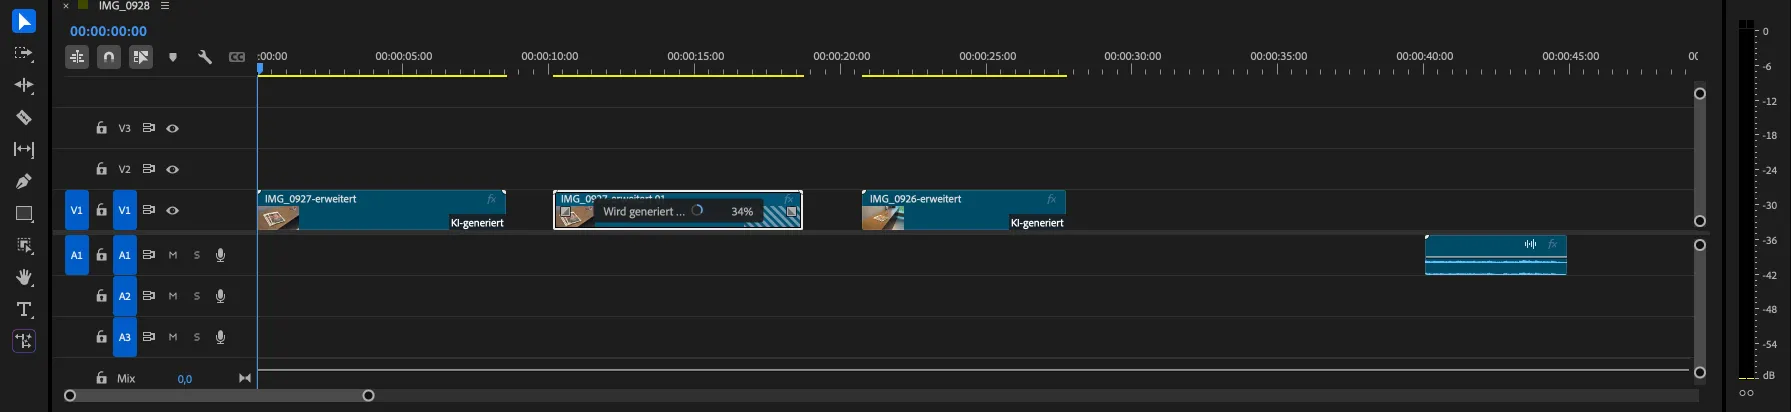Enable voice-over record on A3
The height and width of the screenshot is (412, 1791).
click(x=221, y=337)
